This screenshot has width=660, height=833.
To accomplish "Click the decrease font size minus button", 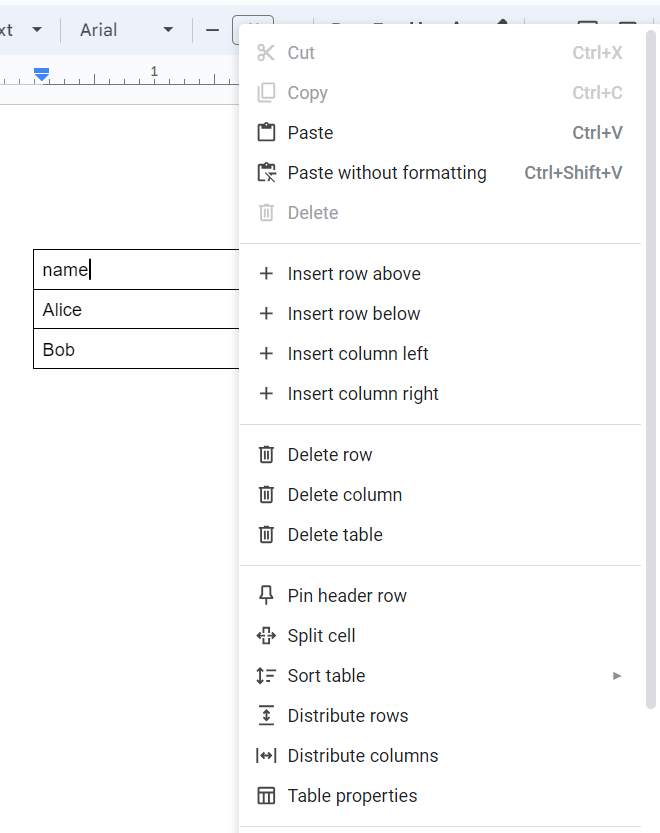I will point(212,30).
